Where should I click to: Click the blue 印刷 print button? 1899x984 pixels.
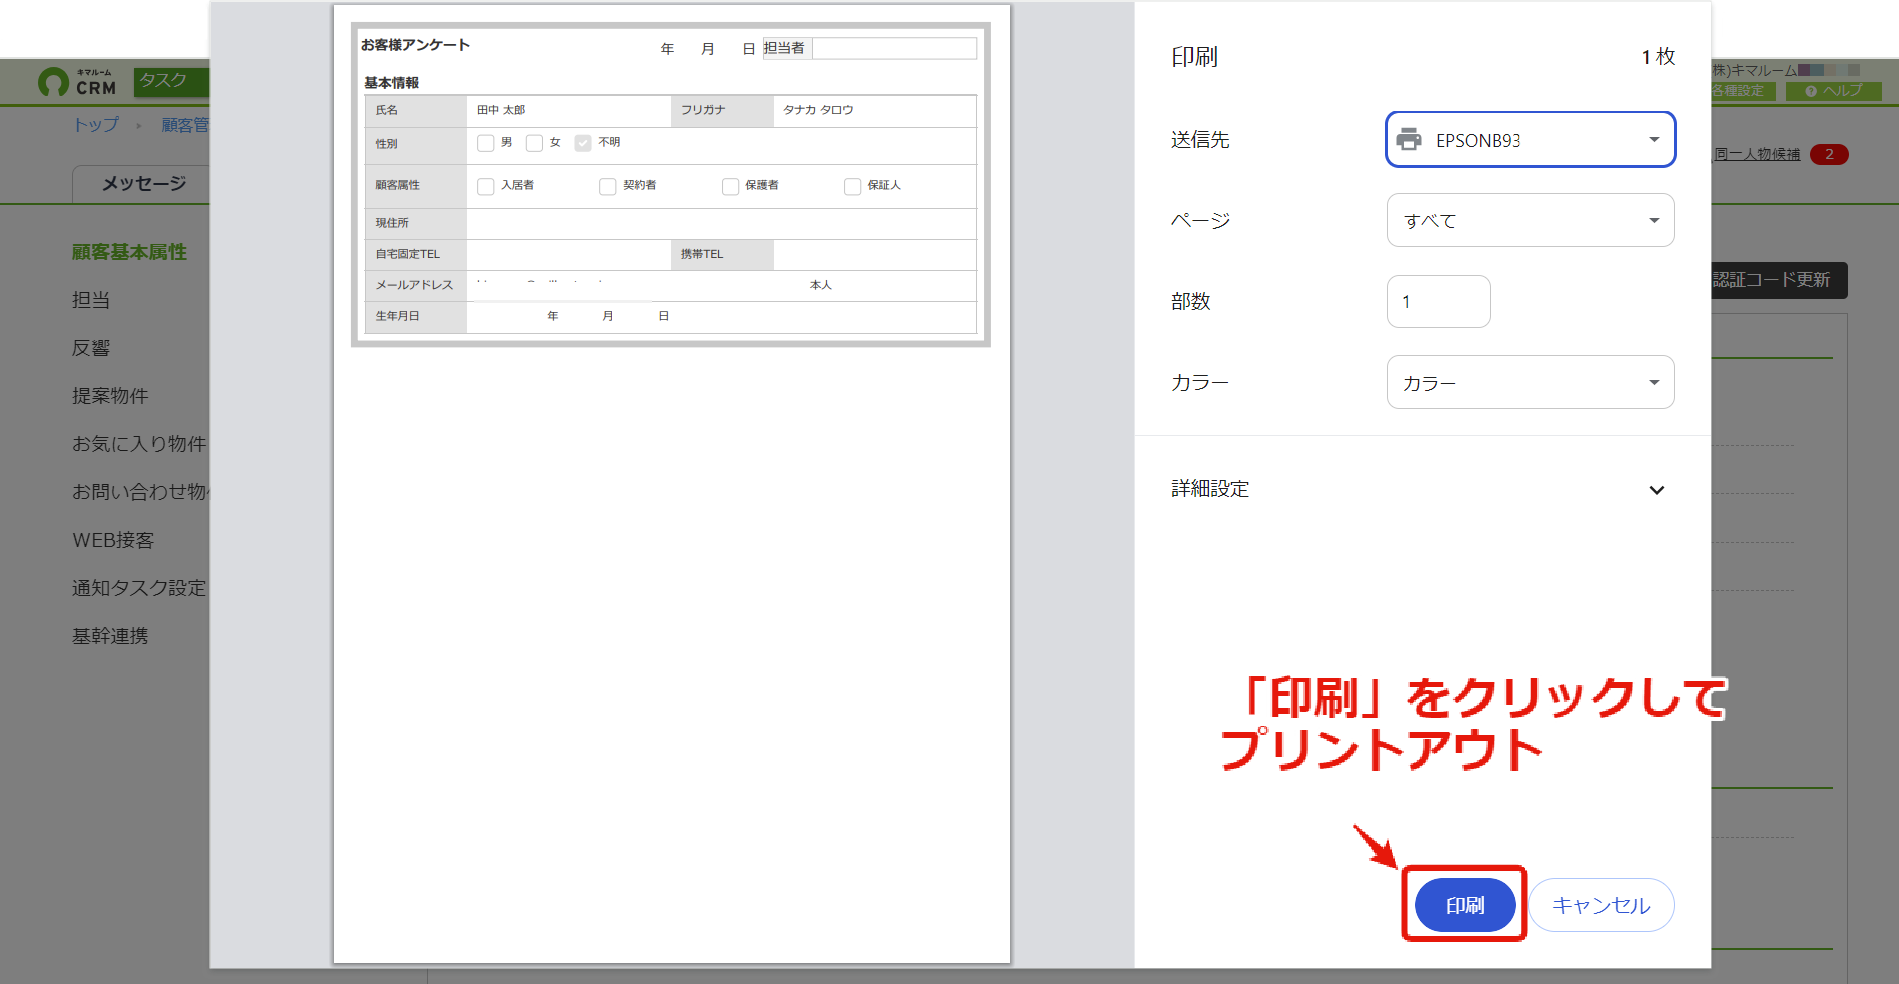pos(1465,905)
